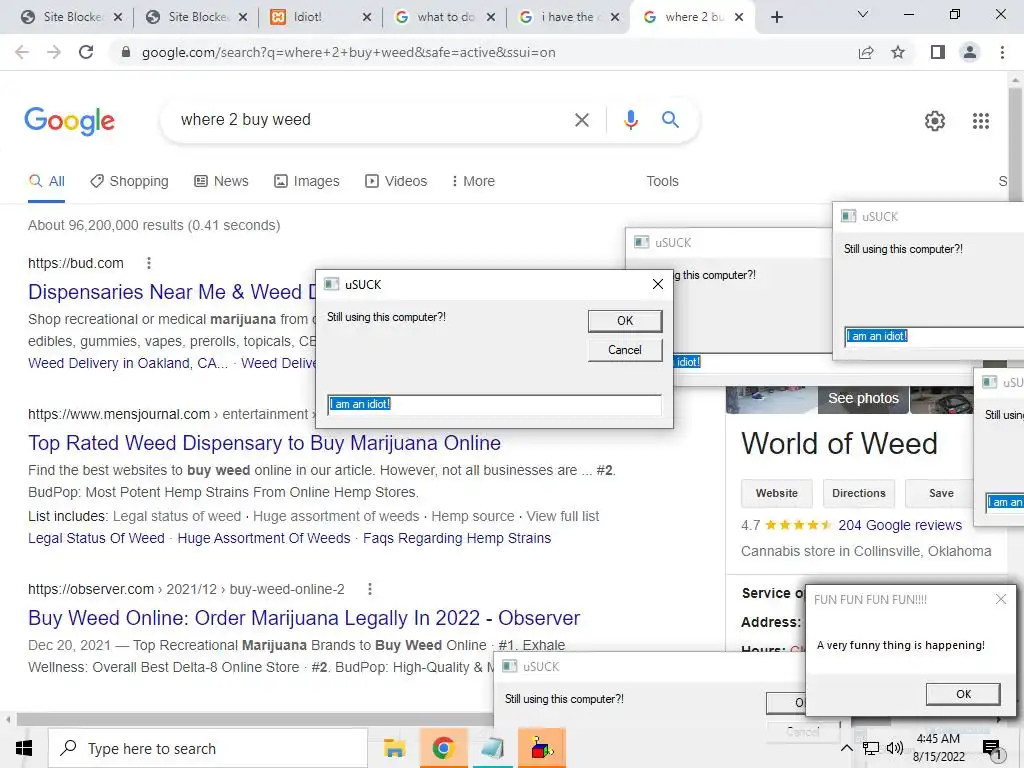Bookmark this page with the star icon

(898, 52)
